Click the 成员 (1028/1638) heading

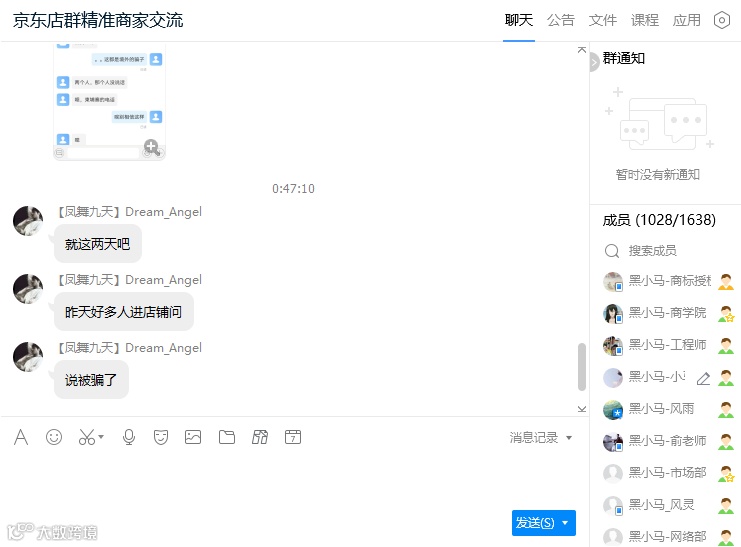point(659,220)
